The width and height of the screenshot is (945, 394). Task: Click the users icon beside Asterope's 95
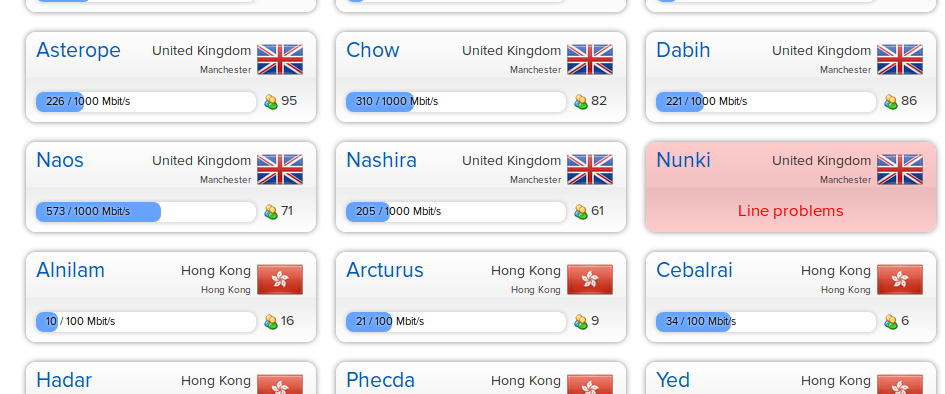point(271,102)
